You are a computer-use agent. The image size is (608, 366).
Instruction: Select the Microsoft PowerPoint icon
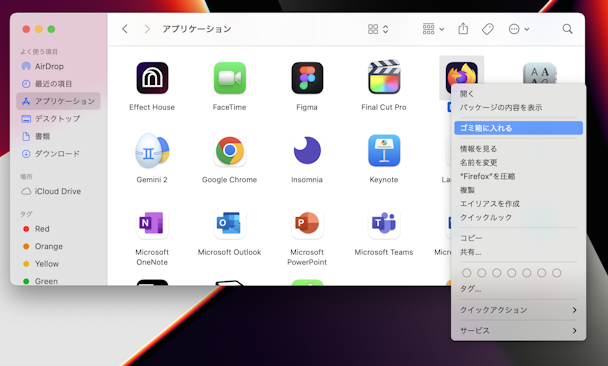[307, 223]
